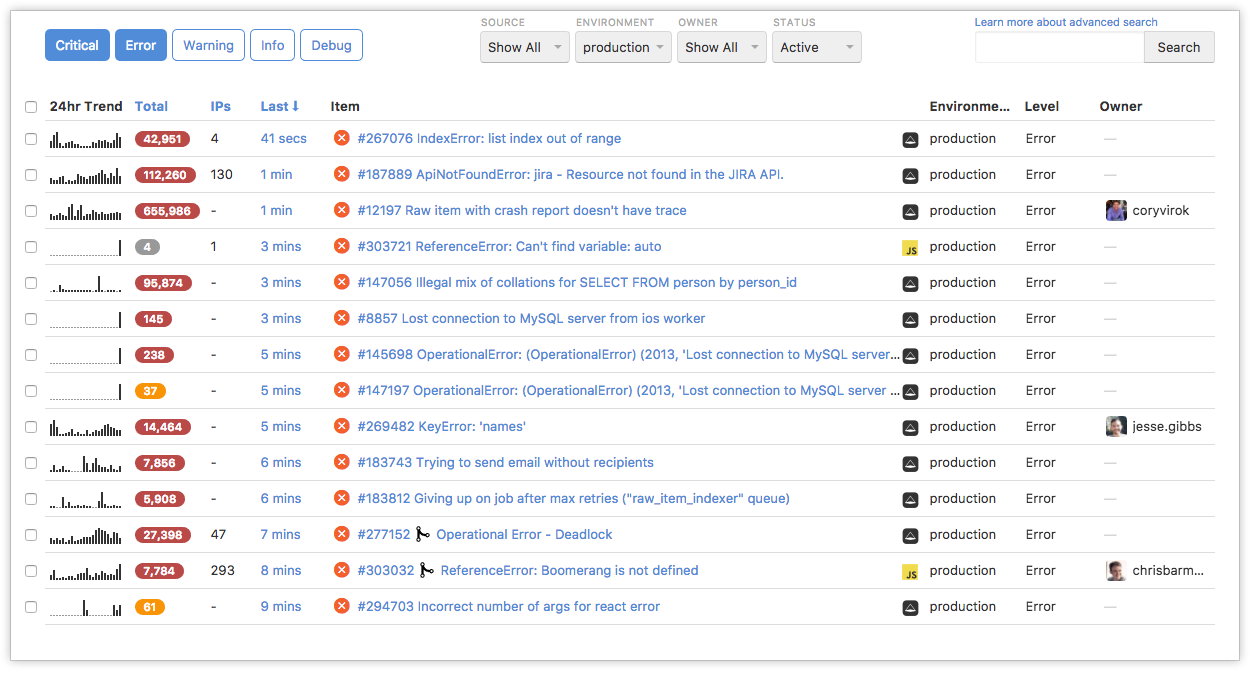The height and width of the screenshot is (696, 1250).
Task: Enable the Info level filter
Action: click(273, 45)
